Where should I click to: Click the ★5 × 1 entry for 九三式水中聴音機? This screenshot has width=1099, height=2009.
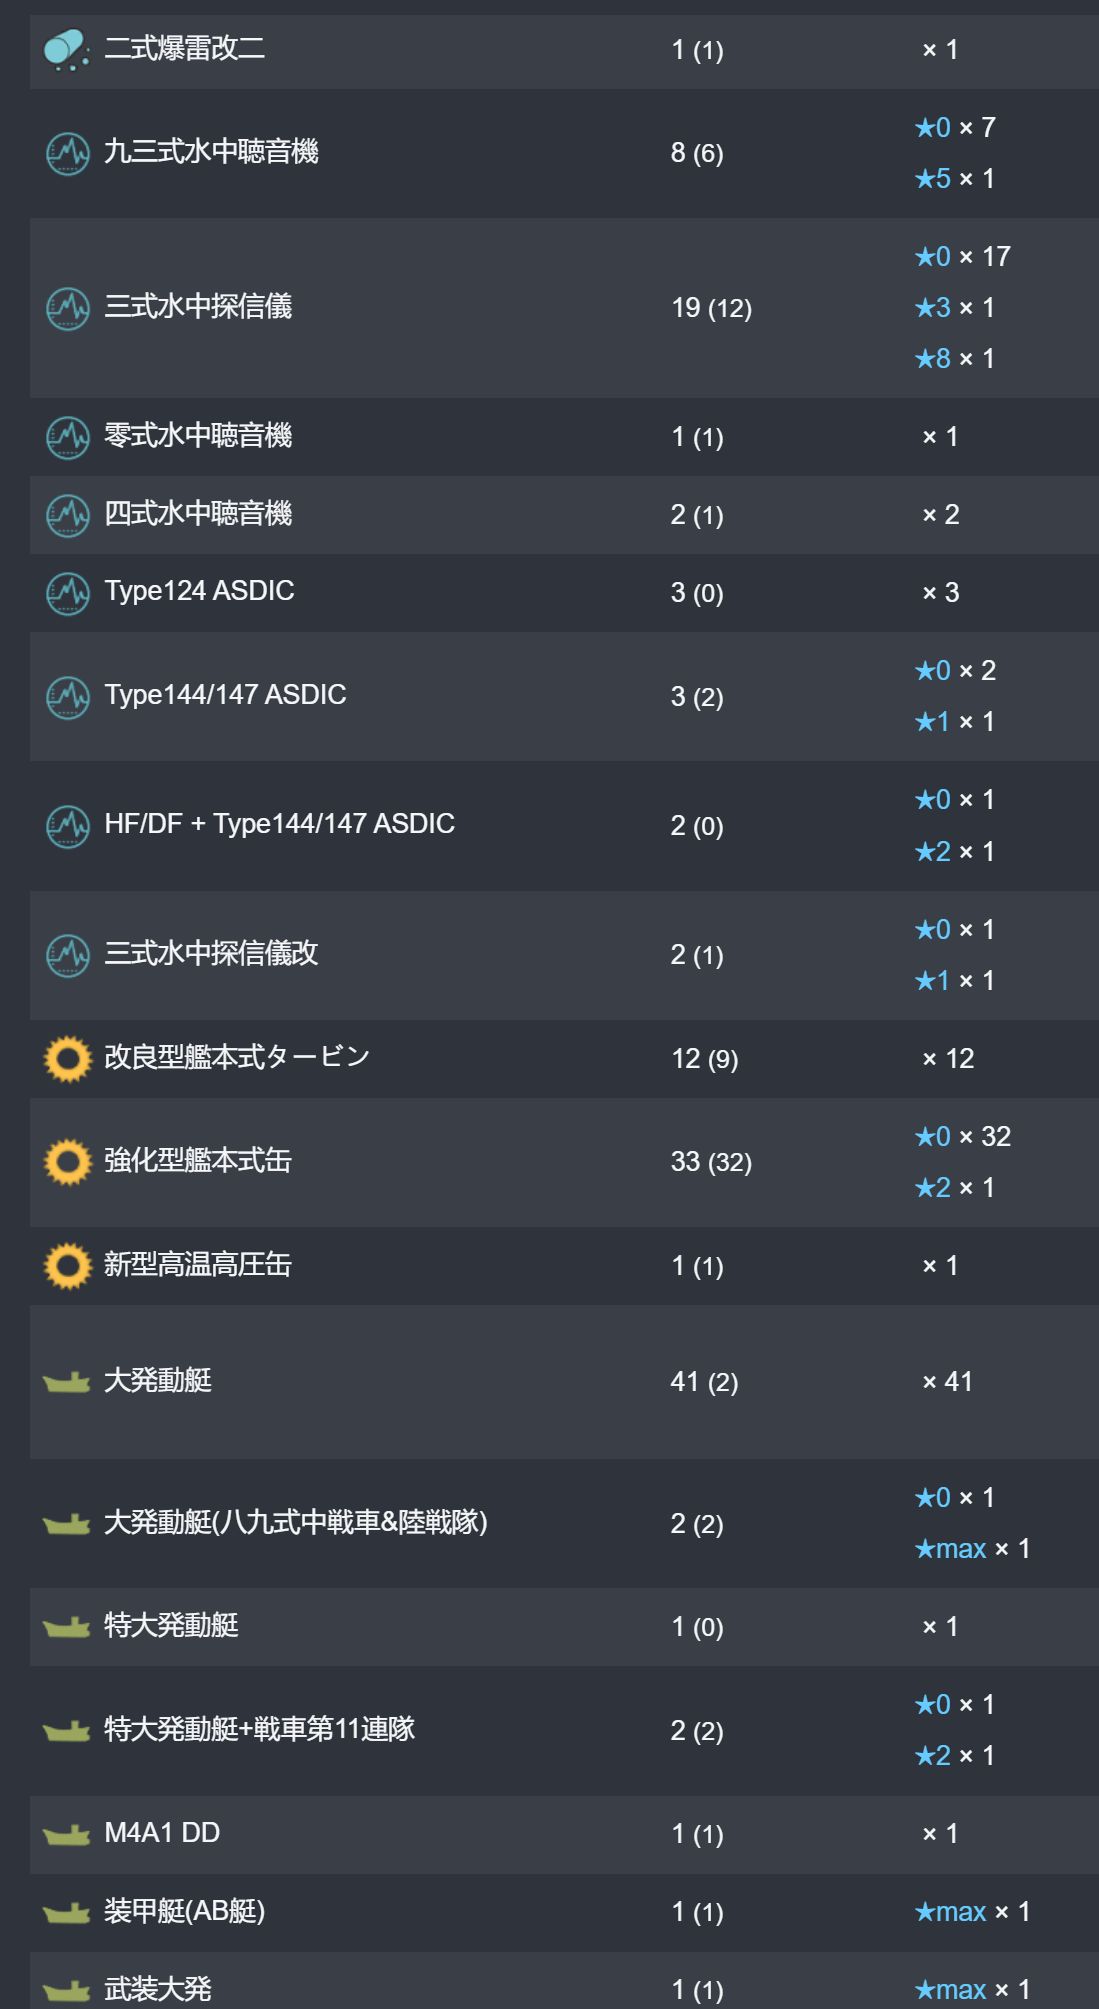(x=954, y=178)
